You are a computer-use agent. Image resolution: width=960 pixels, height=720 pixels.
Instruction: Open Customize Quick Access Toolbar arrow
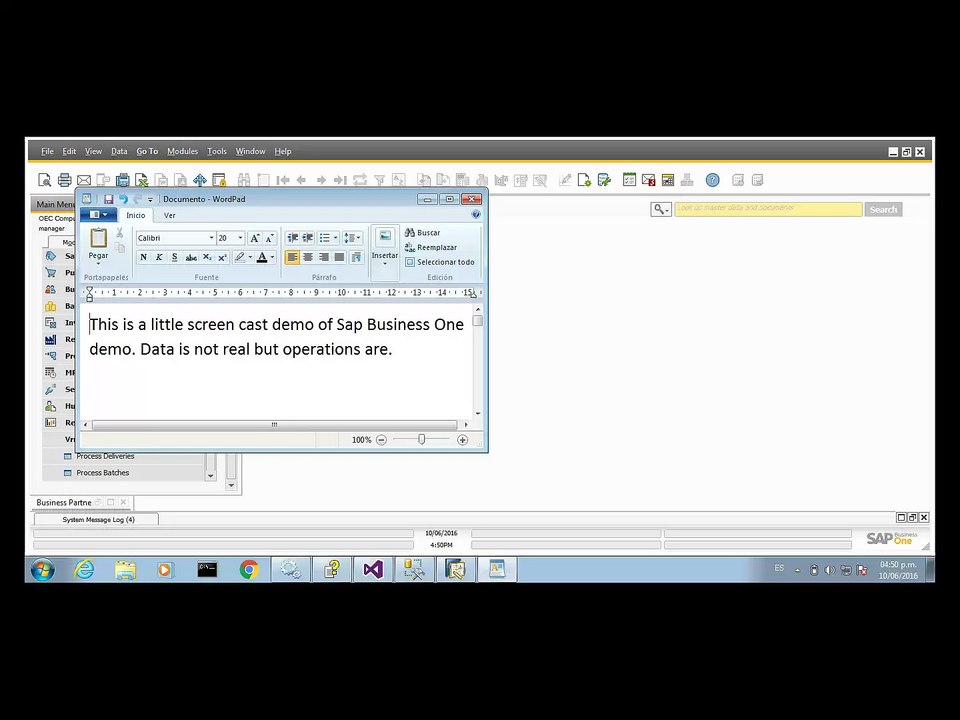click(x=150, y=199)
